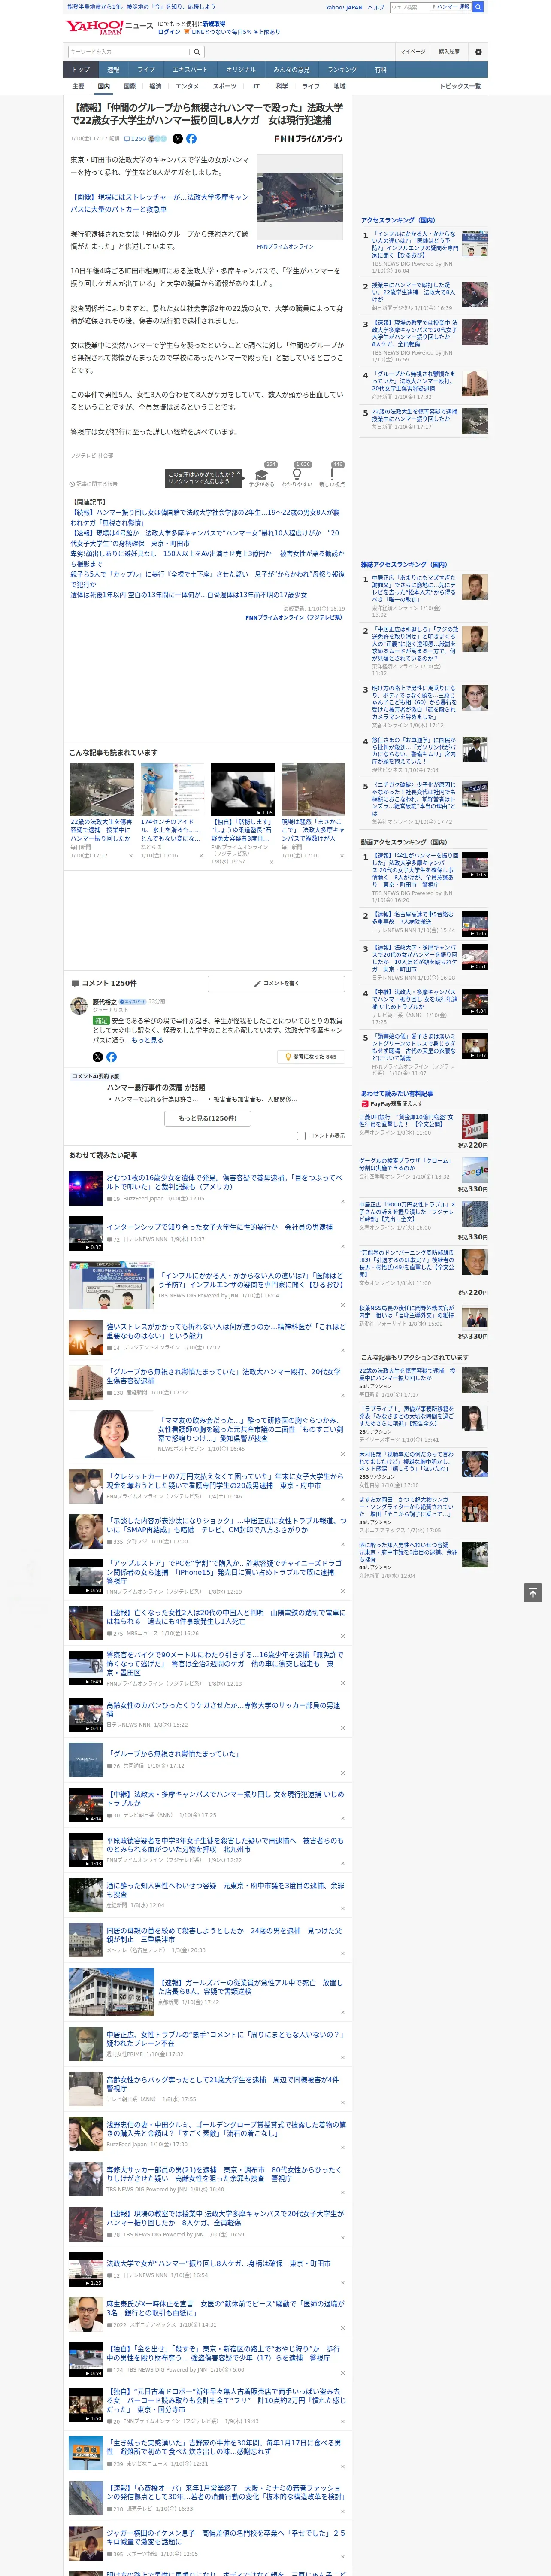The height and width of the screenshot is (2576, 551).
Task: Click 藤代裕之 commenter avatar
Action: click(x=78, y=1006)
